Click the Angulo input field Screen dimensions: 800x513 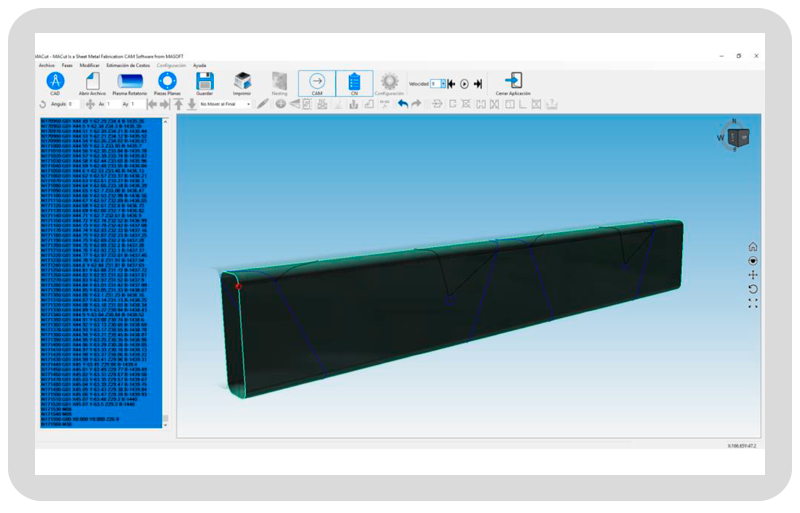[74, 103]
